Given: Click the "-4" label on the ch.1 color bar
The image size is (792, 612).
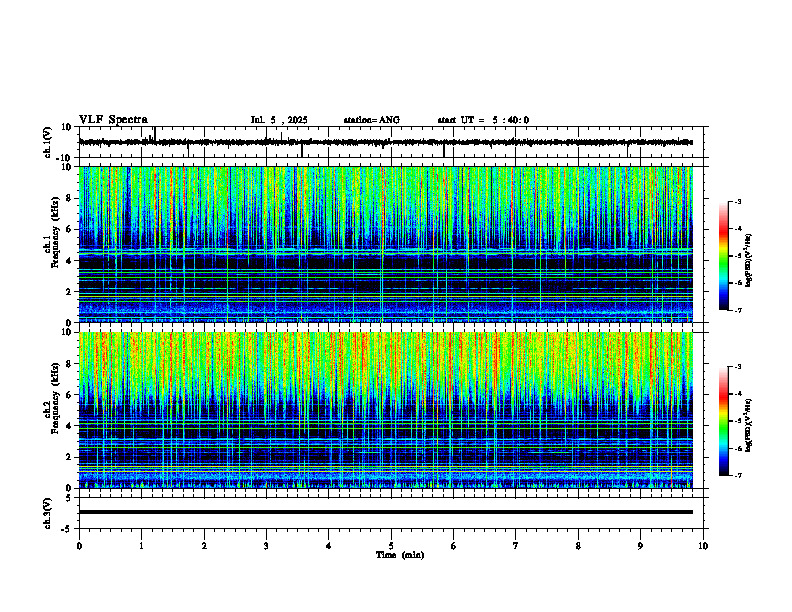Looking at the screenshot, I should pyautogui.click(x=738, y=229).
